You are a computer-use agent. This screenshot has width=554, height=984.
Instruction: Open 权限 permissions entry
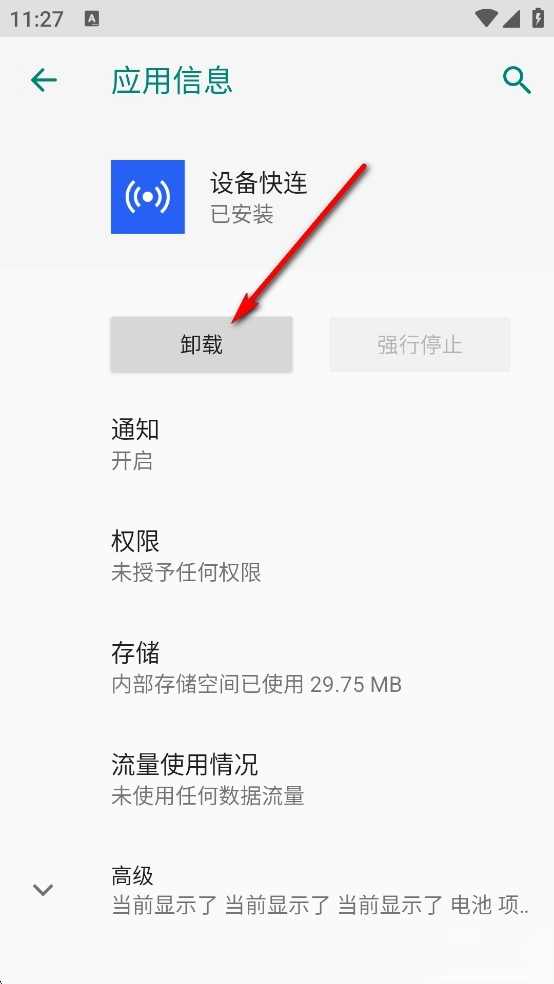pyautogui.click(x=277, y=556)
